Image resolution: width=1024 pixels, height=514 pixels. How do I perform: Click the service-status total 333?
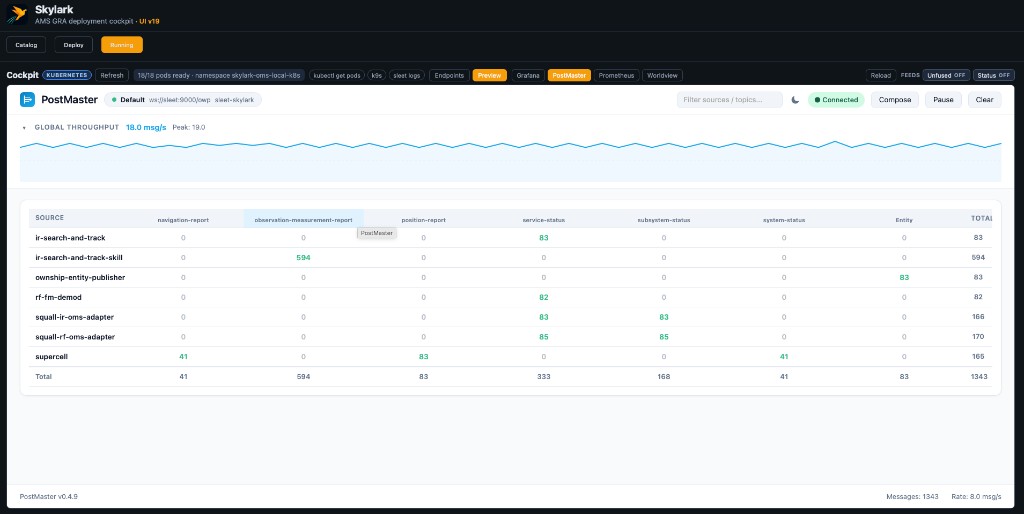(543, 377)
